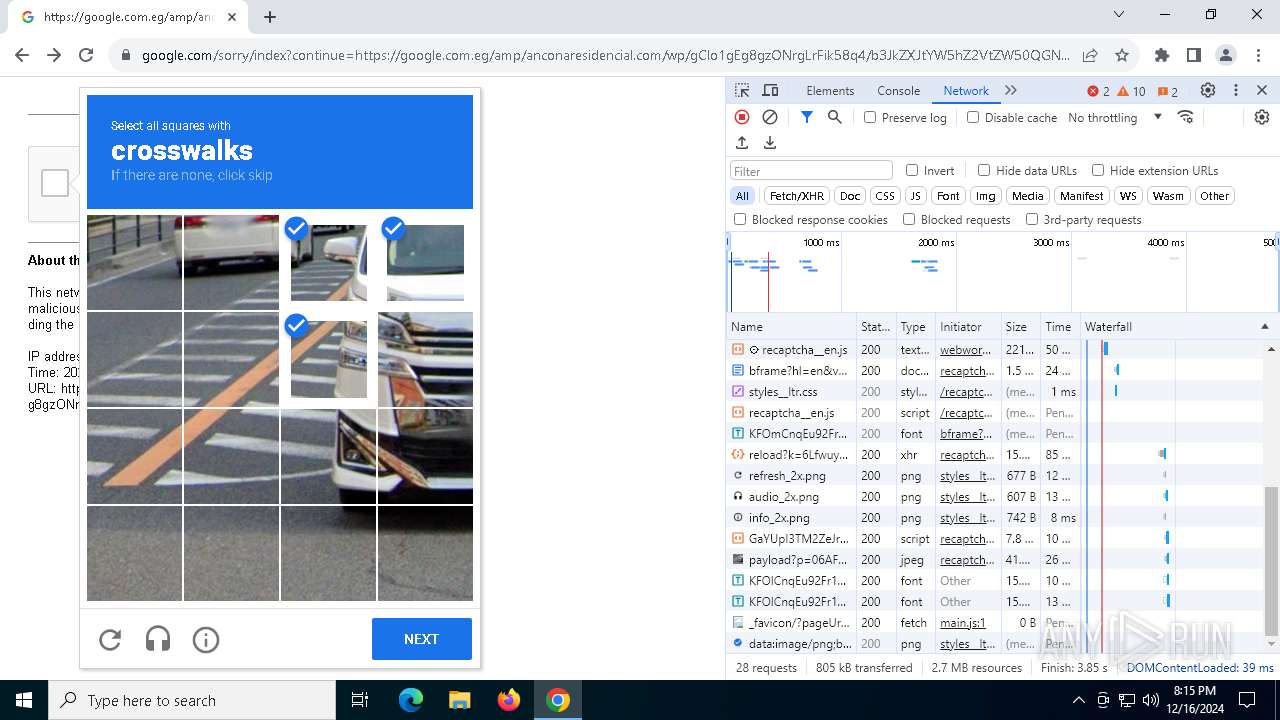Screen dimensions: 1280x720
Task: Click the browser address bar
Action: pos(605,55)
